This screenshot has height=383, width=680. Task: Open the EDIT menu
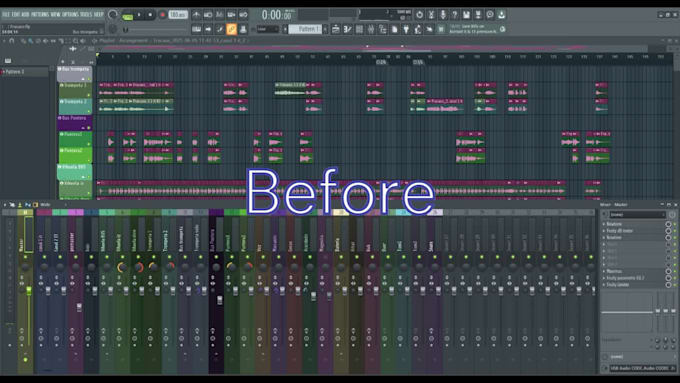click(x=16, y=14)
